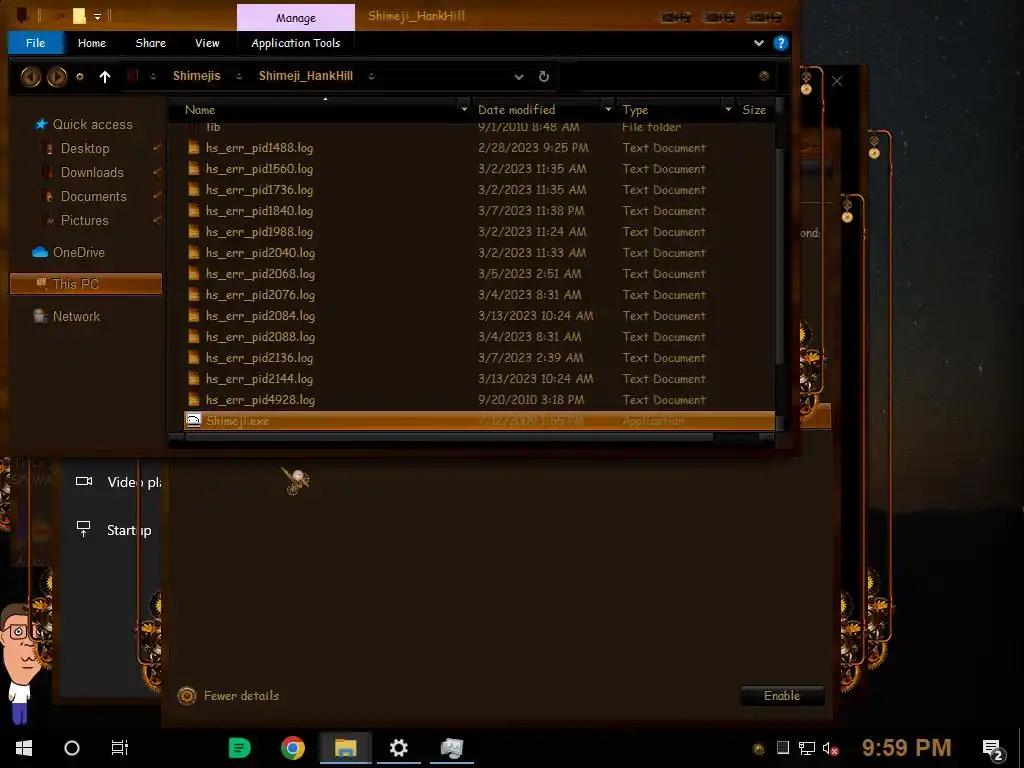Open Cortana search circle

(72, 748)
